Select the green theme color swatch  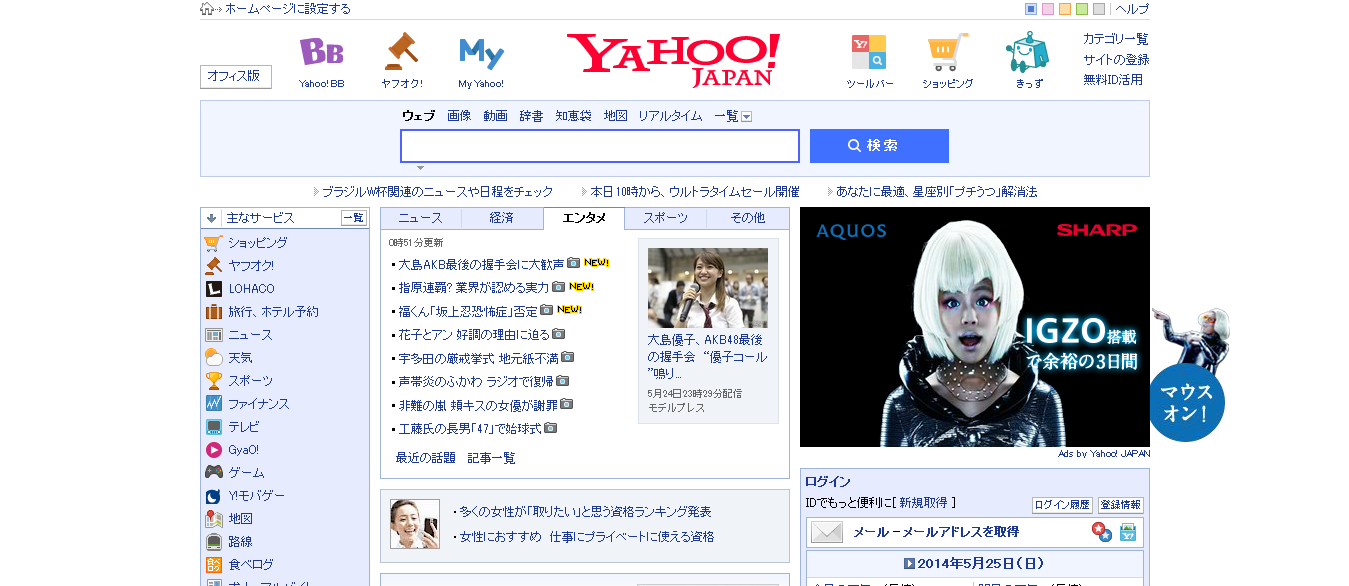click(1082, 9)
